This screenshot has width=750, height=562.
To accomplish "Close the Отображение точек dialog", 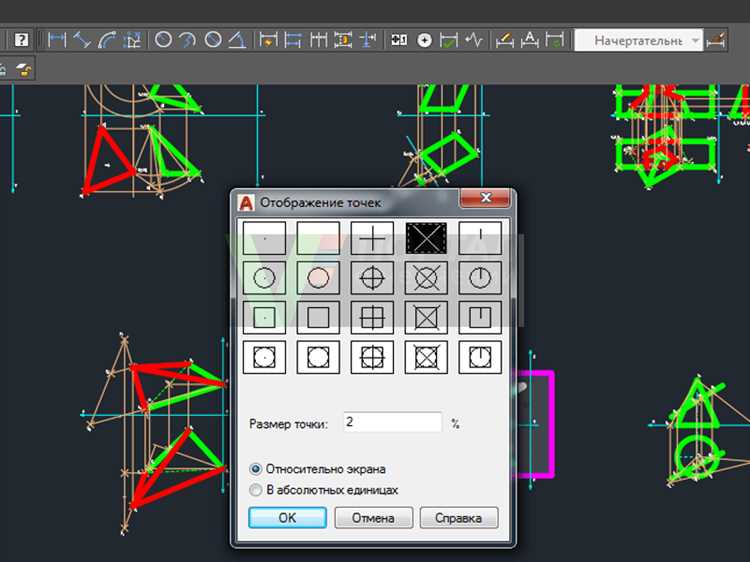I will (485, 198).
